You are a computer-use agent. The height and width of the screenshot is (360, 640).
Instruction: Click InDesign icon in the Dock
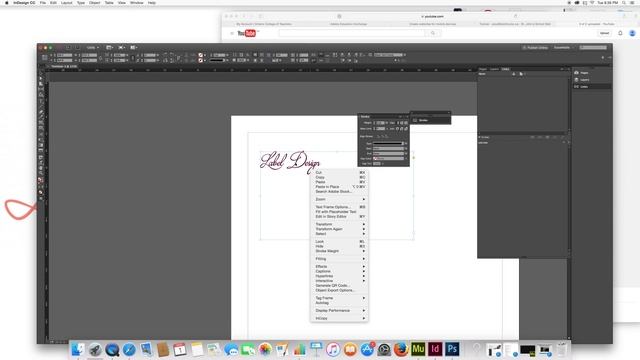[x=435, y=349]
